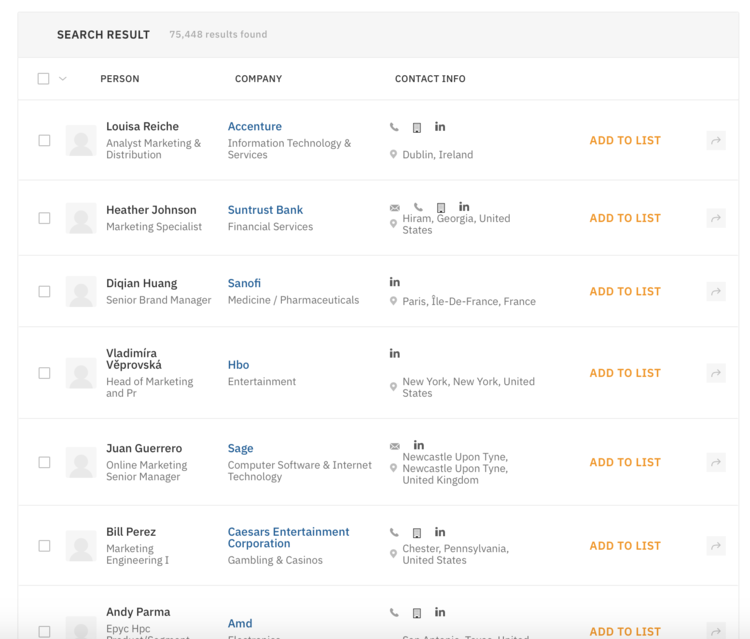The image size is (750, 639).
Task: Check the Heather Johnson row checkbox
Action: [44, 218]
